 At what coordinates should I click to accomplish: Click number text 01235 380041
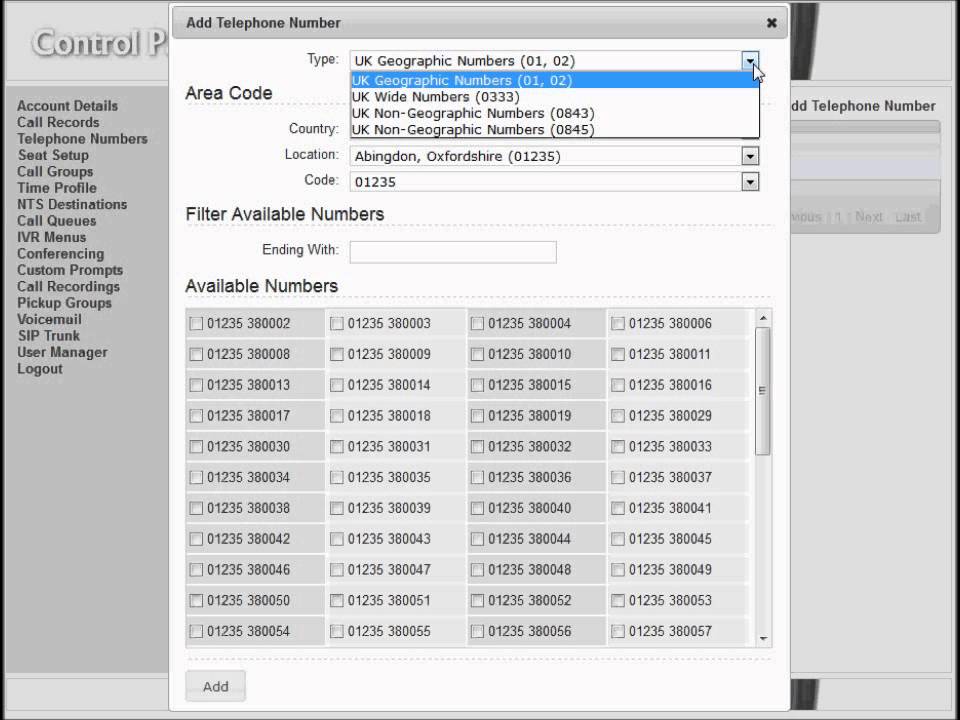click(x=670, y=508)
